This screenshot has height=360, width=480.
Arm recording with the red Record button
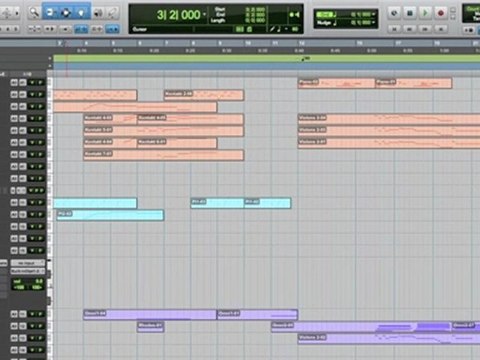tap(441, 13)
